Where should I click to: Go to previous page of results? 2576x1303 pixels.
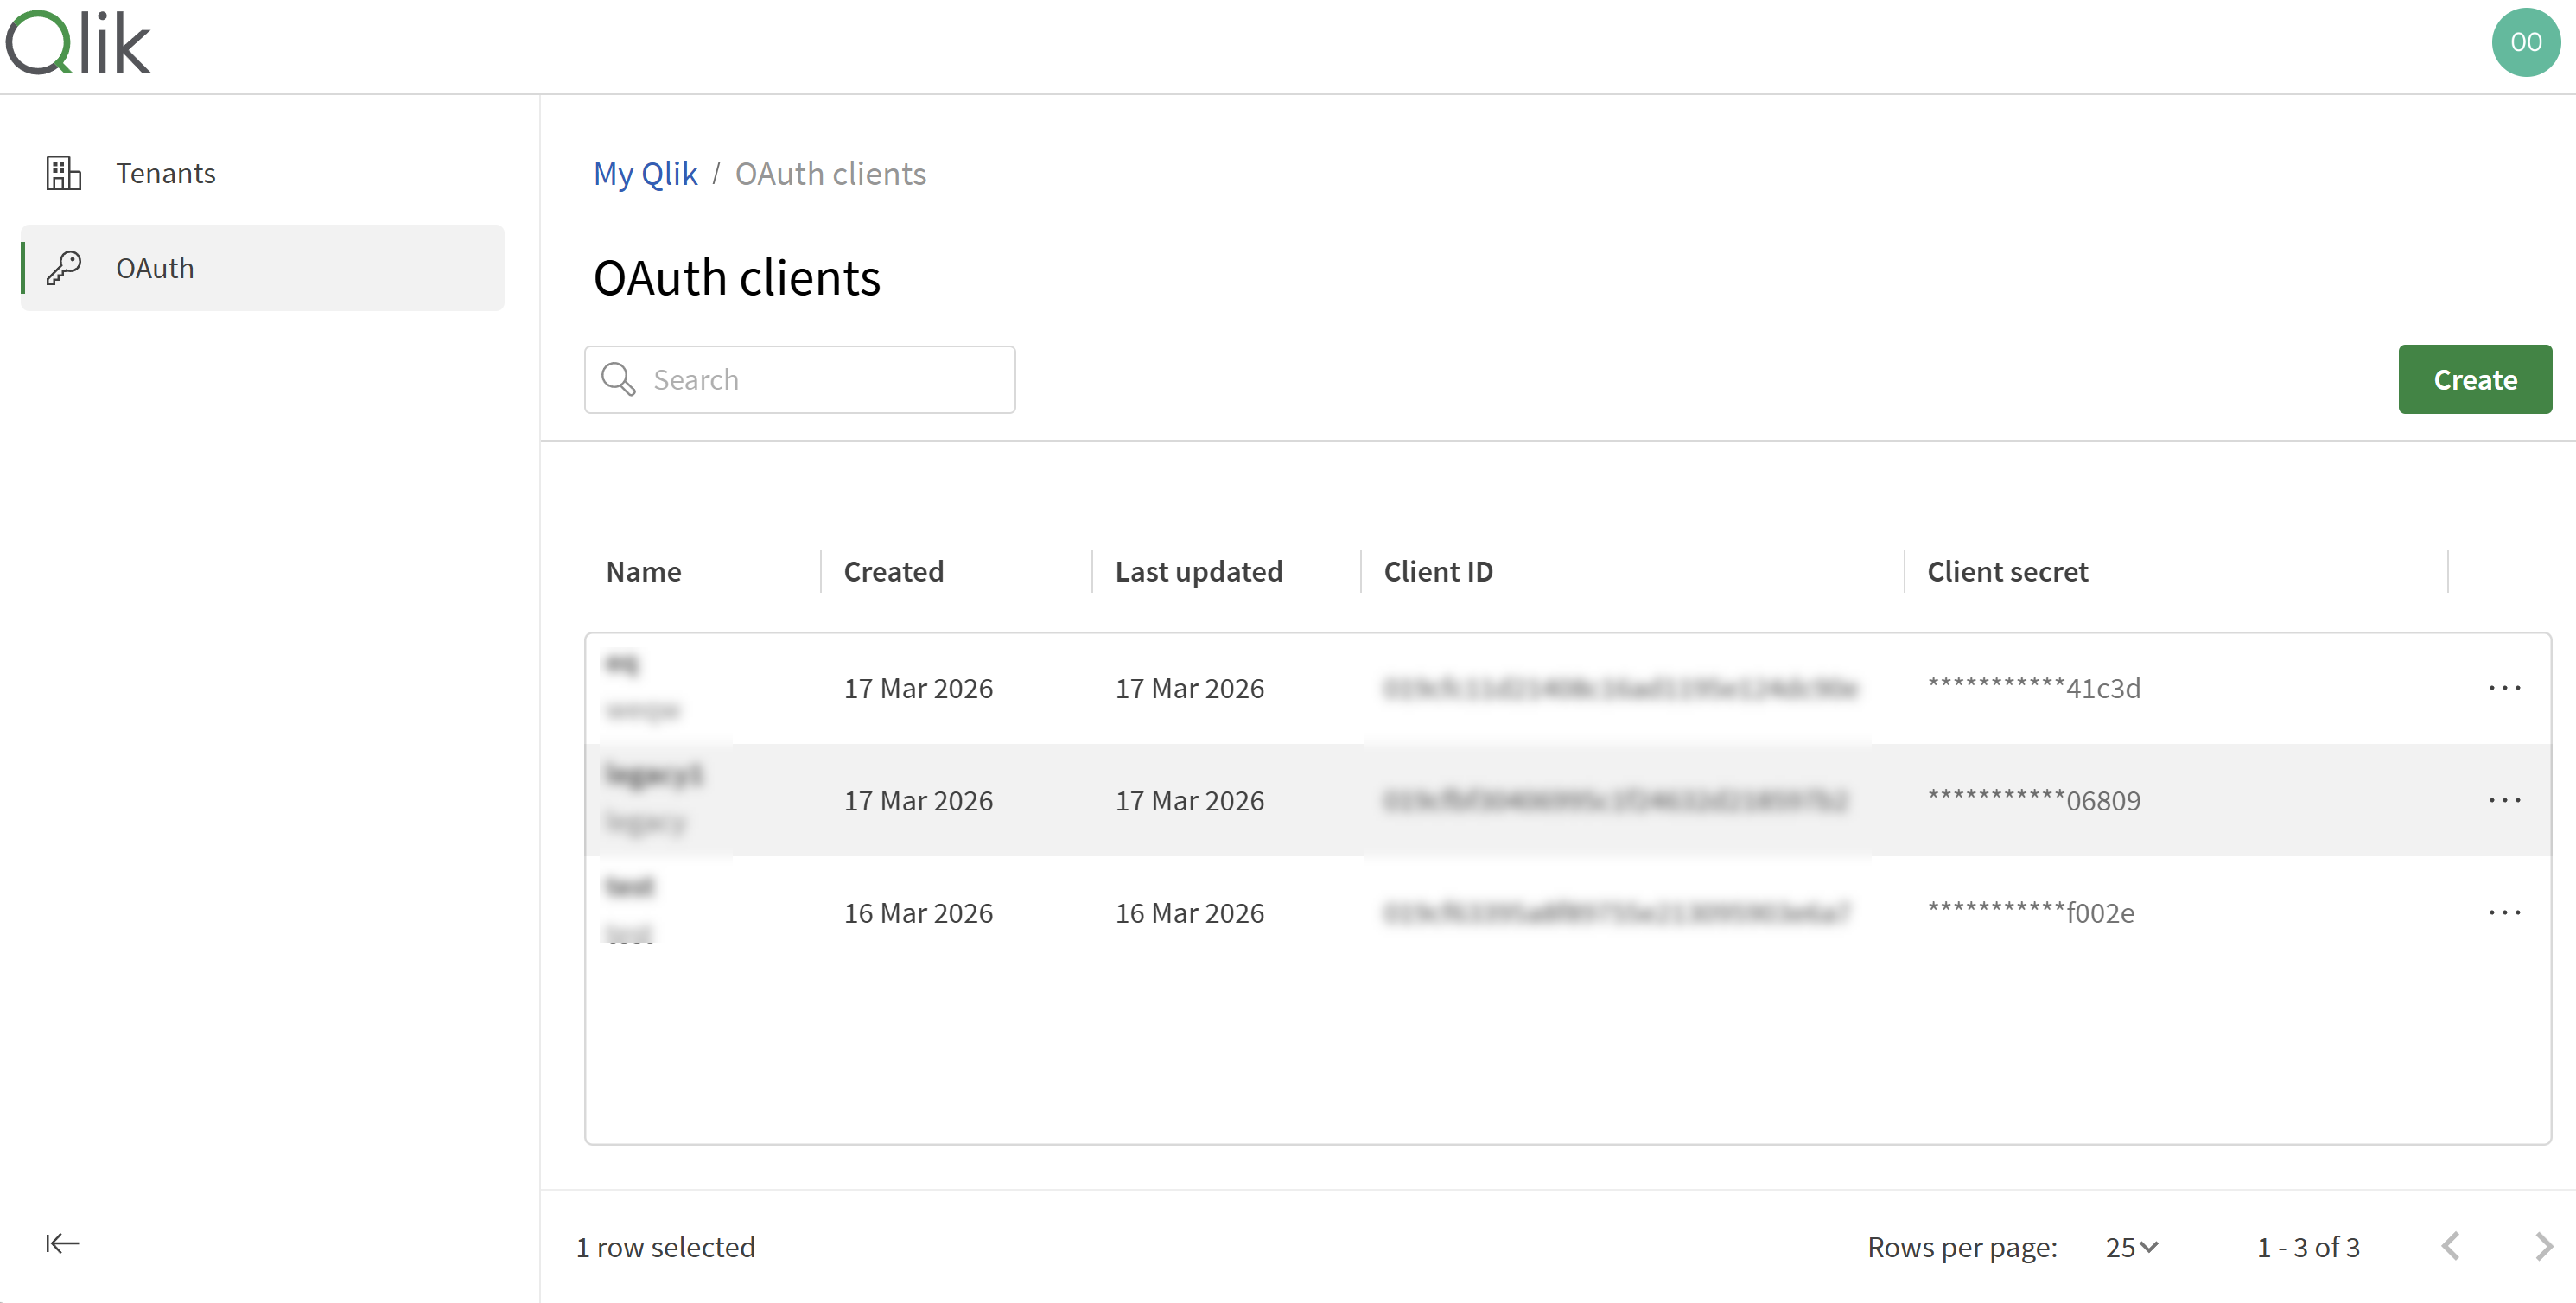click(x=2450, y=1246)
